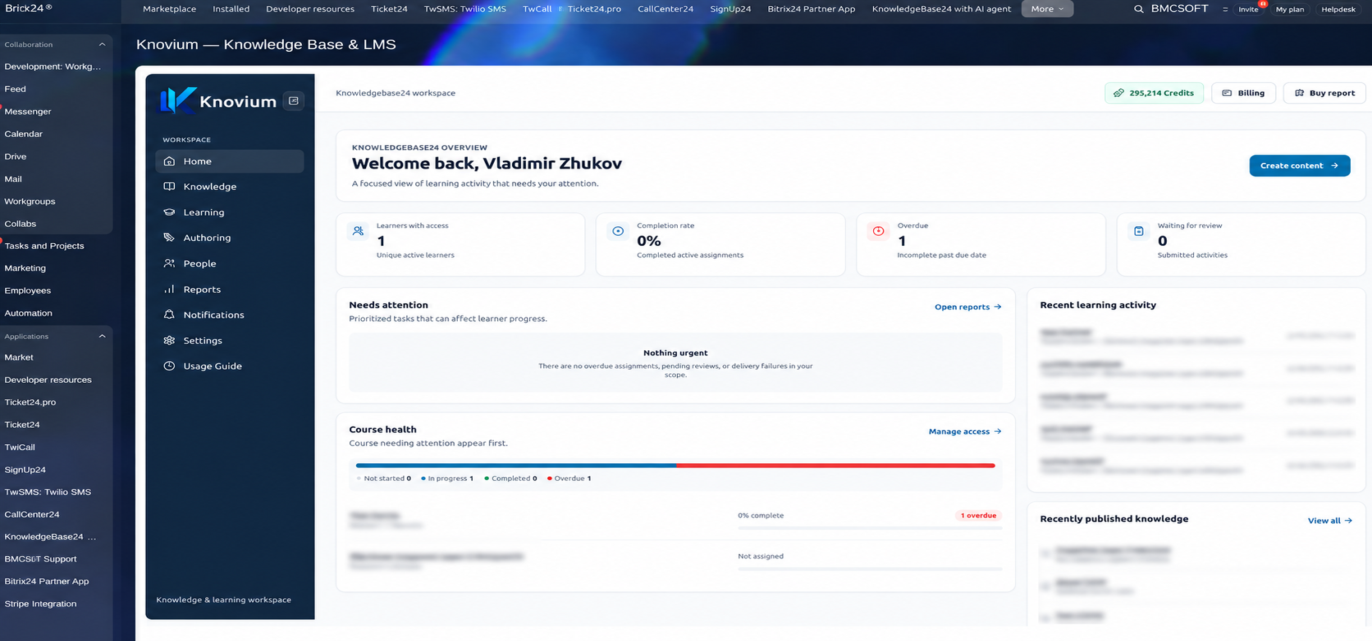Open CallCenter24 in the top menu
The height and width of the screenshot is (641, 1372).
[665, 9]
